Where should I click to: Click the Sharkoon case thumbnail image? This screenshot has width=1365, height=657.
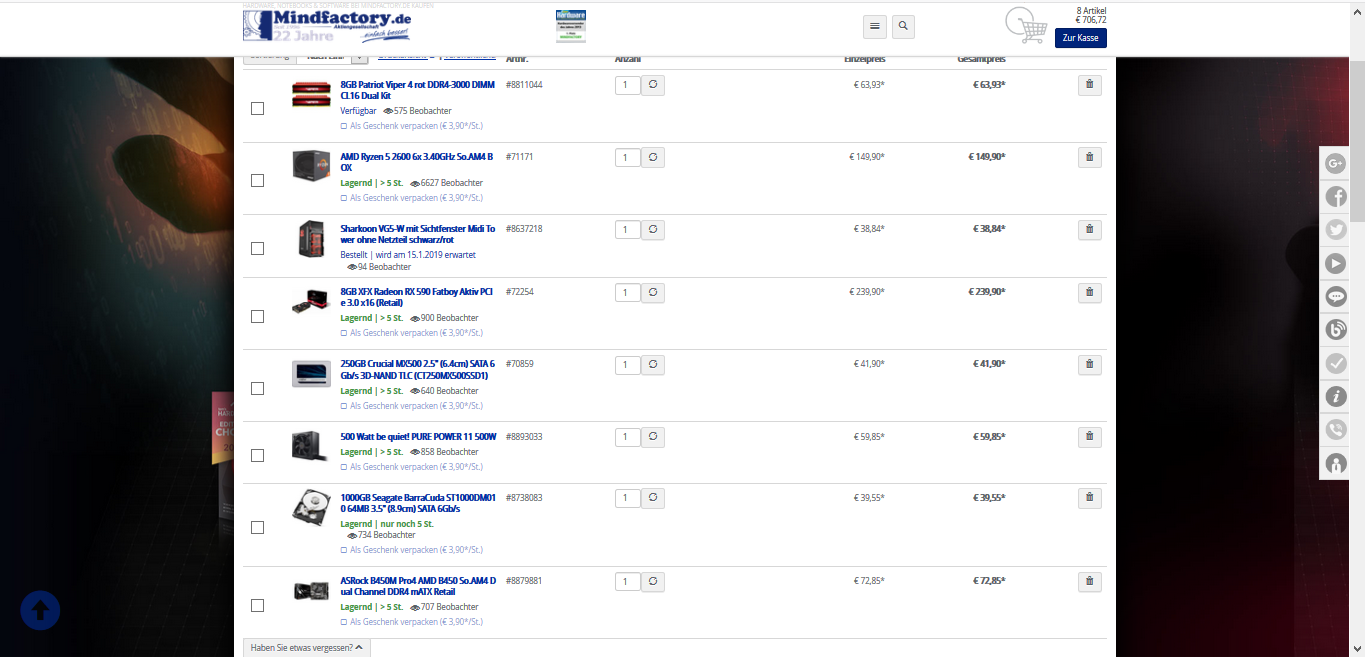click(311, 240)
